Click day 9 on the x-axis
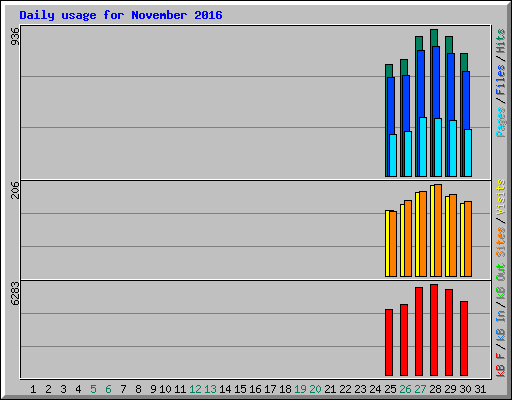 point(153,389)
